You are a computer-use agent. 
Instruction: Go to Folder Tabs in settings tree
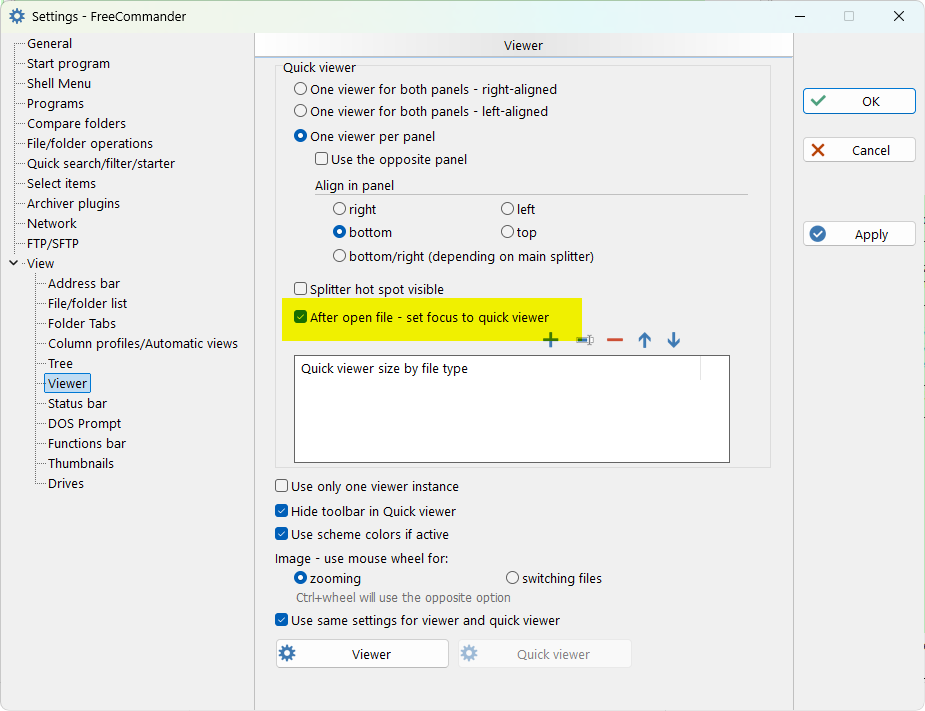(82, 323)
